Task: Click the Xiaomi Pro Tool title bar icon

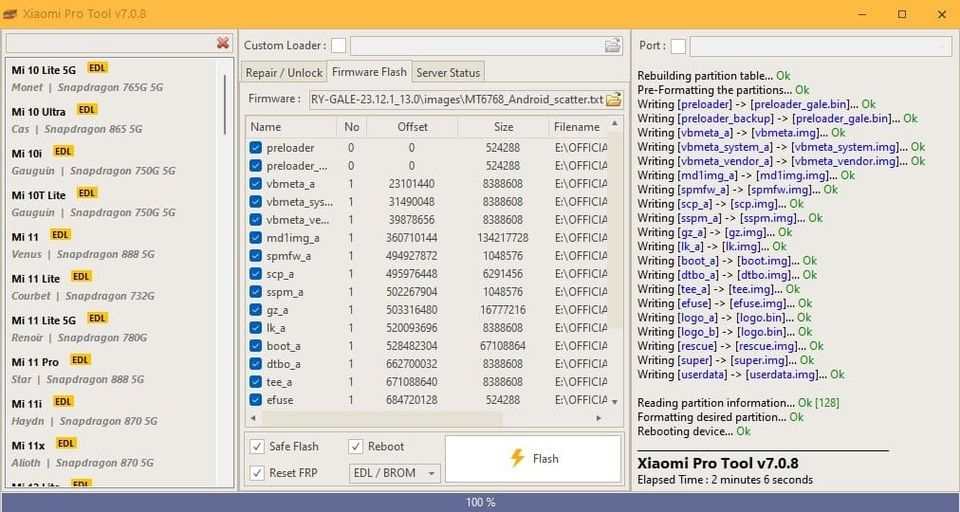Action: (10, 14)
